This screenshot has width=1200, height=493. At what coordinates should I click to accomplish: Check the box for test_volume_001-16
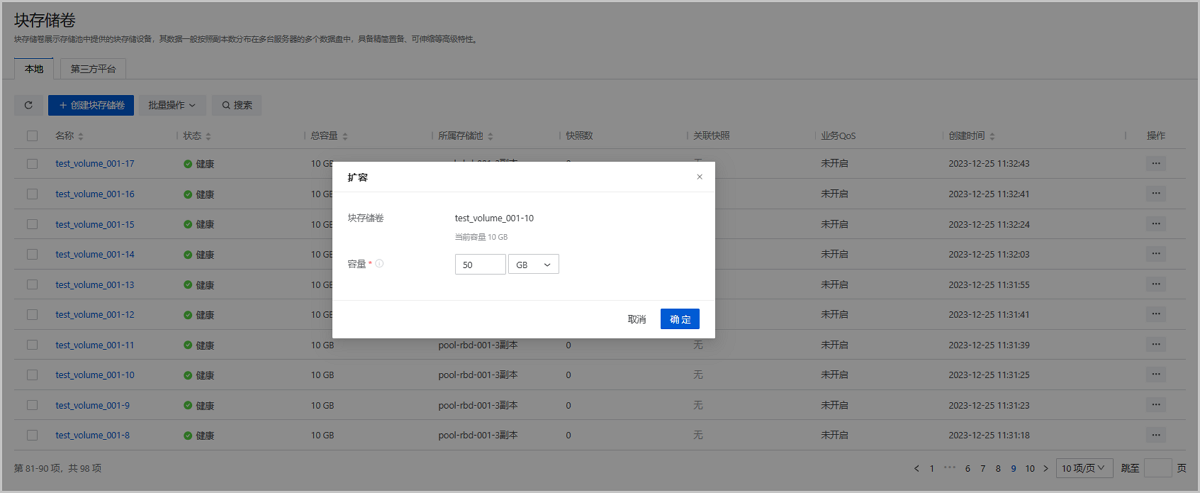[32, 194]
